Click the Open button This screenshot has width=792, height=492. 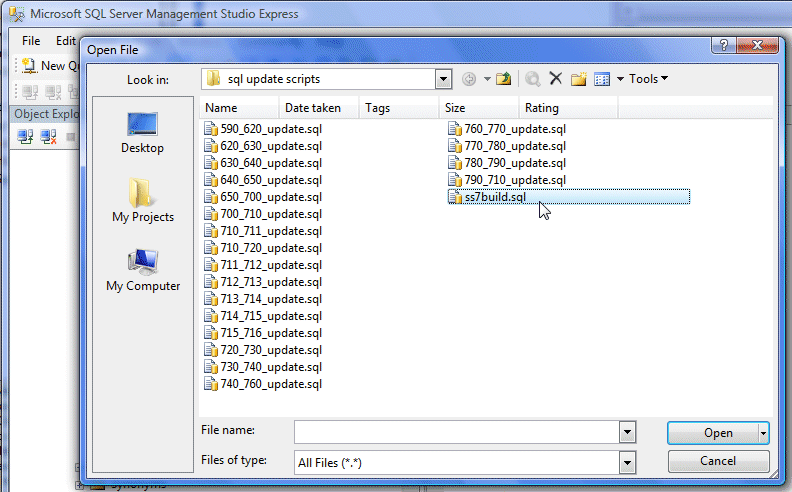coord(712,433)
